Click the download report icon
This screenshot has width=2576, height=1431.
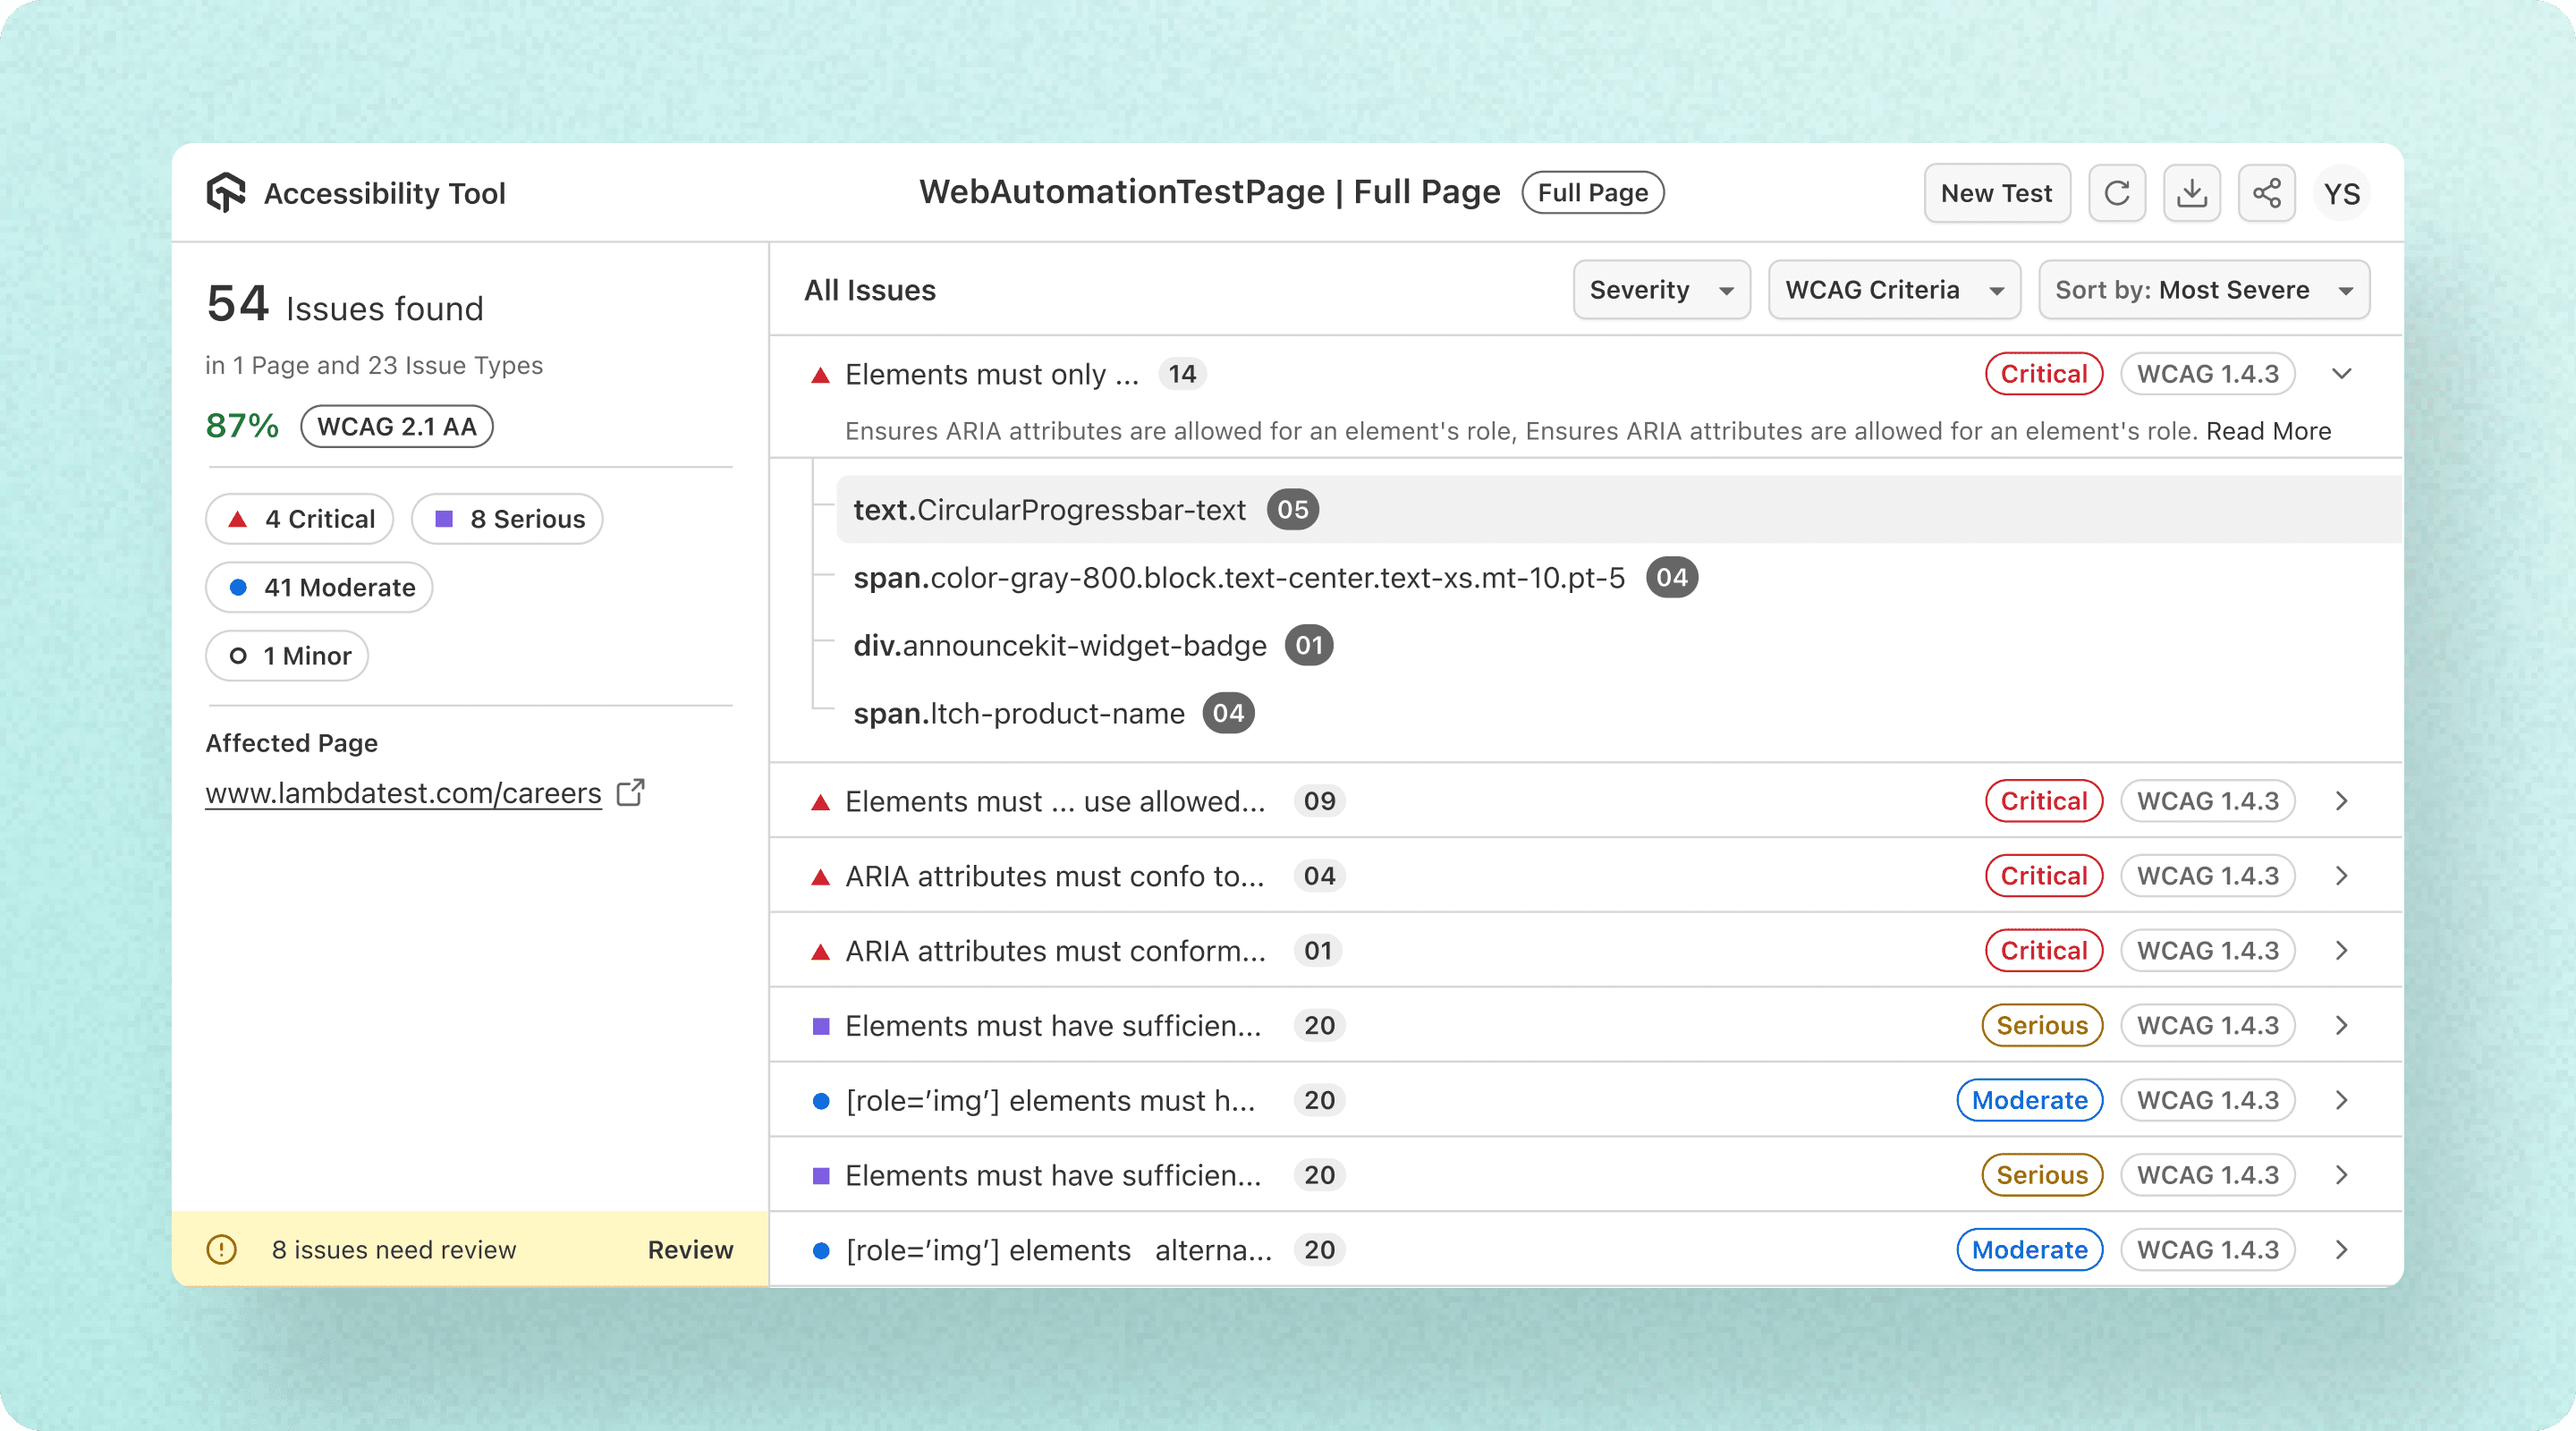tap(2191, 193)
